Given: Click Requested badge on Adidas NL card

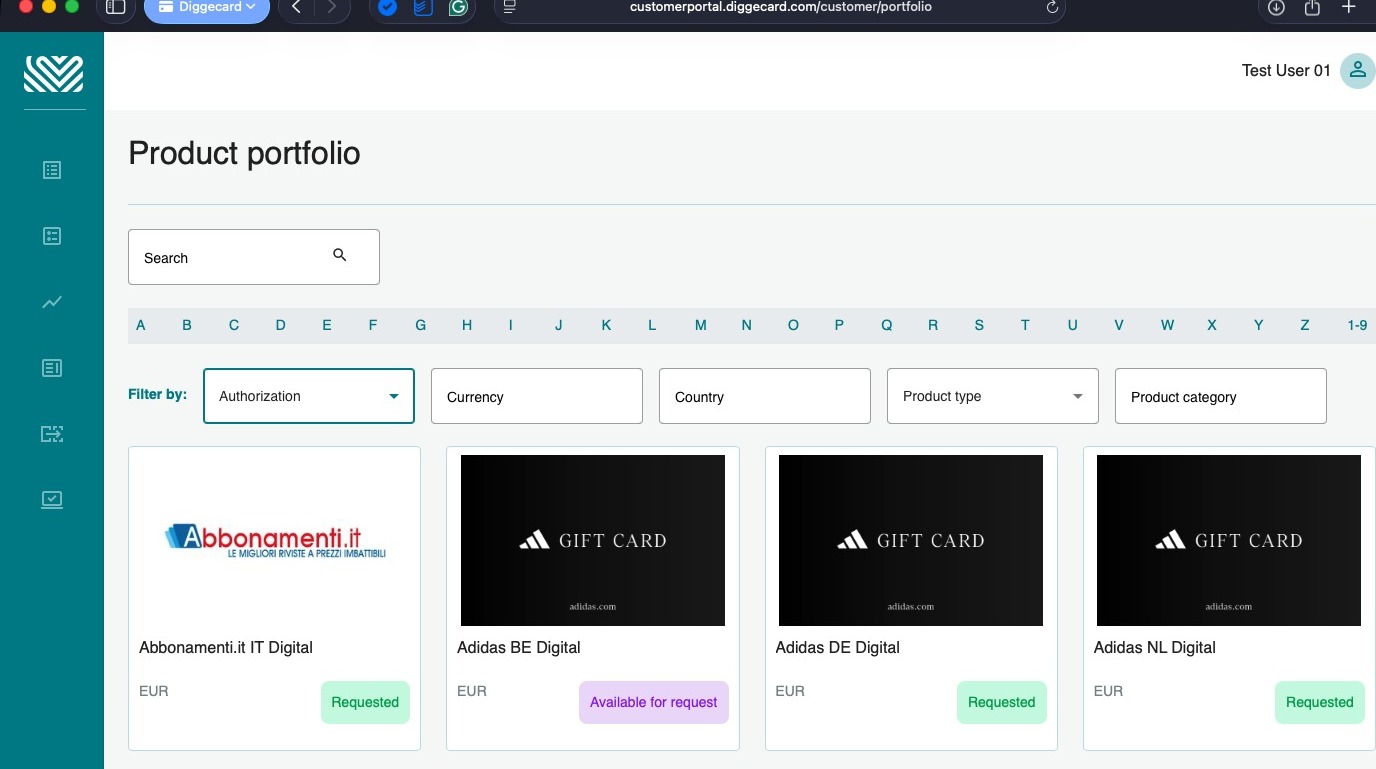Looking at the screenshot, I should (x=1320, y=702).
